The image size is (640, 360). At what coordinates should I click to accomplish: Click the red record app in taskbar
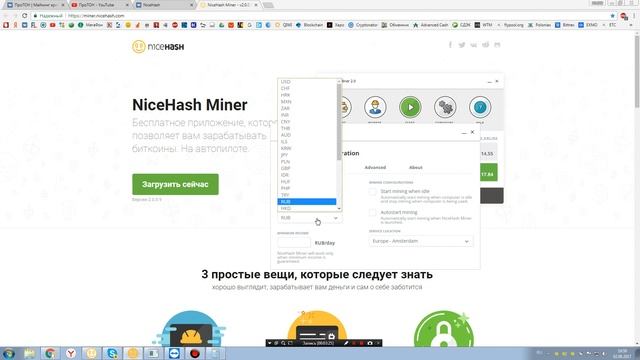pyautogui.click(x=195, y=353)
